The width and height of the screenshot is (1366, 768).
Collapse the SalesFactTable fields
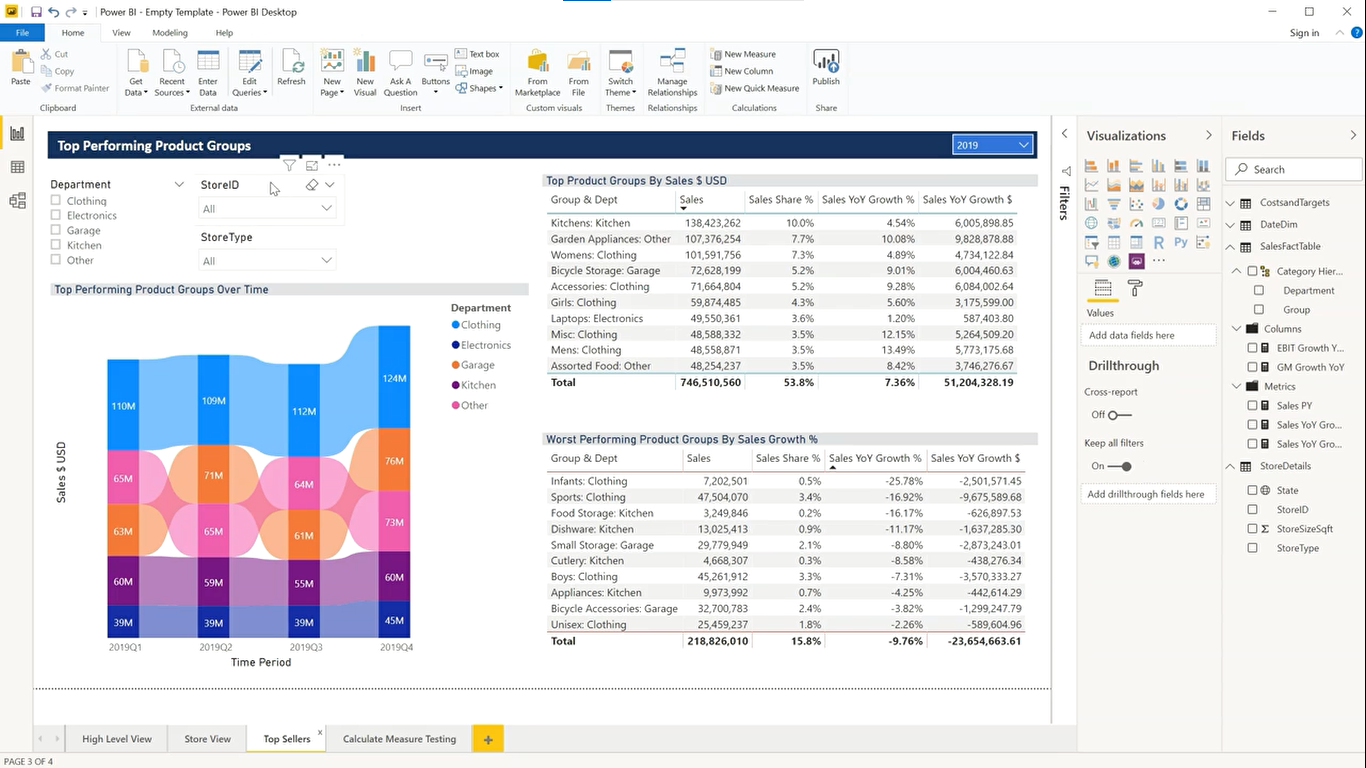point(1230,246)
